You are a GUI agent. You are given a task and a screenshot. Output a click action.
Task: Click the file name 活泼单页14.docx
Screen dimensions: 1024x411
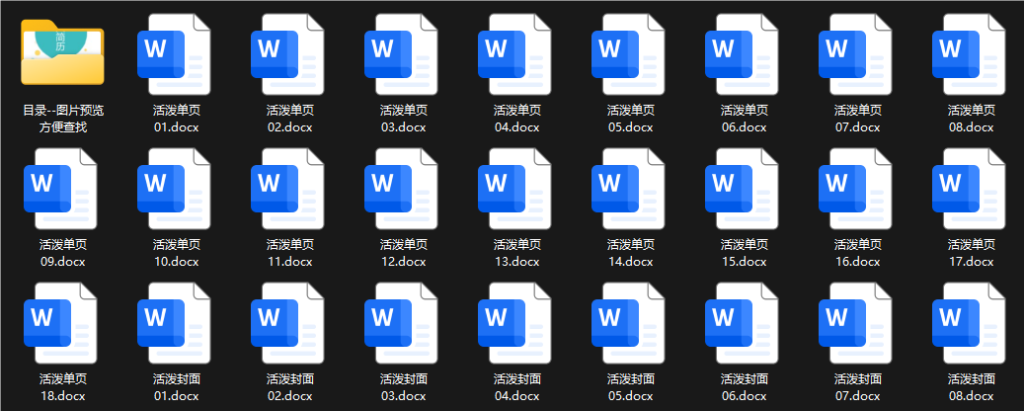coord(631,253)
